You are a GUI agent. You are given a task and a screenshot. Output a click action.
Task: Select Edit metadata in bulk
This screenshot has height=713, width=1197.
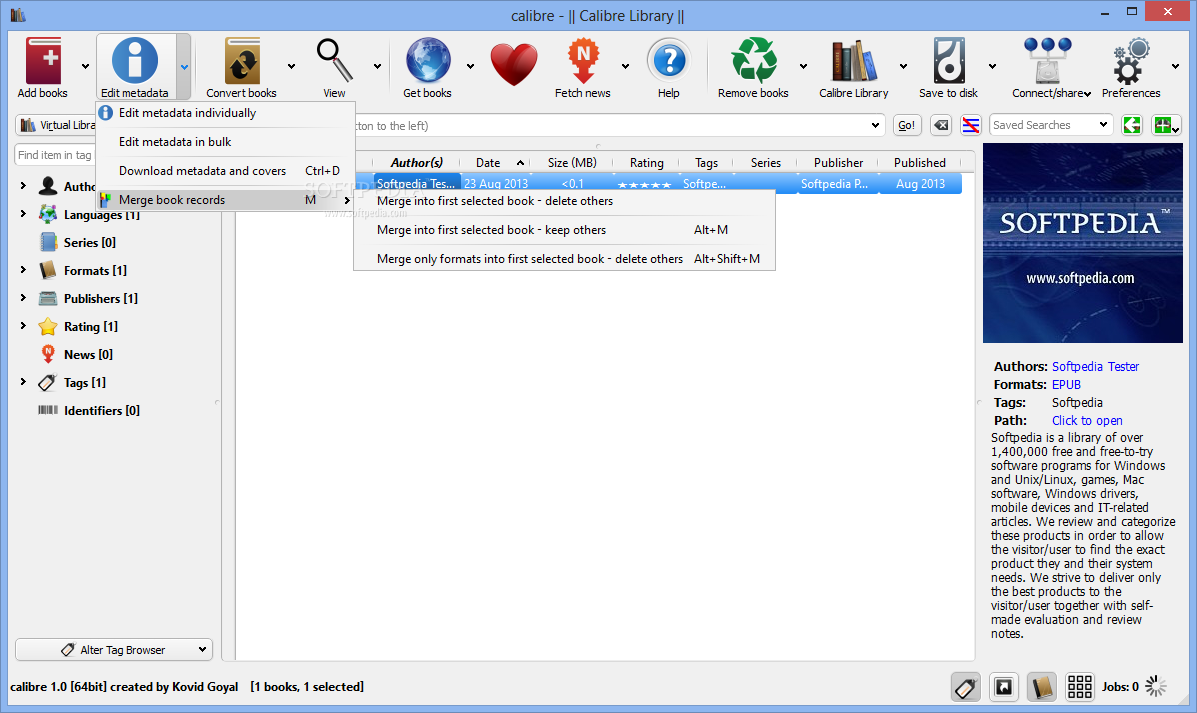click(x=225, y=142)
